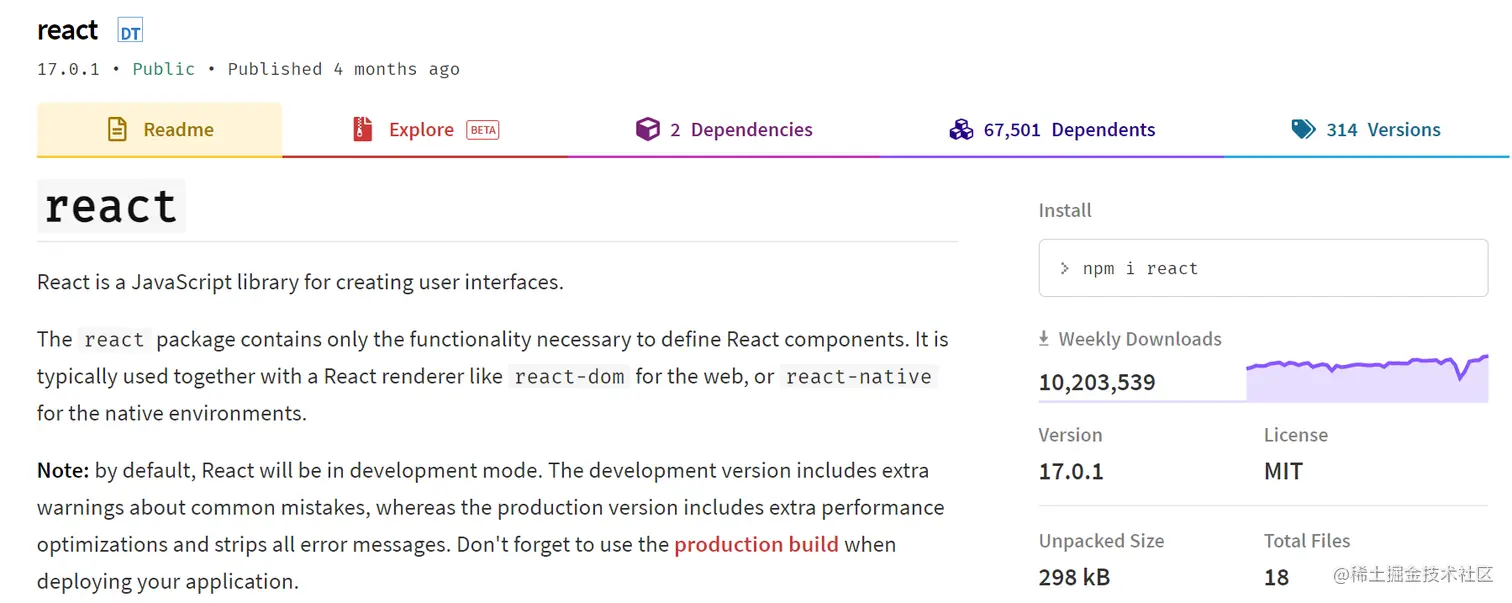This screenshot has height=603, width=1512.
Task: Click the large react readme heading
Action: [111, 206]
